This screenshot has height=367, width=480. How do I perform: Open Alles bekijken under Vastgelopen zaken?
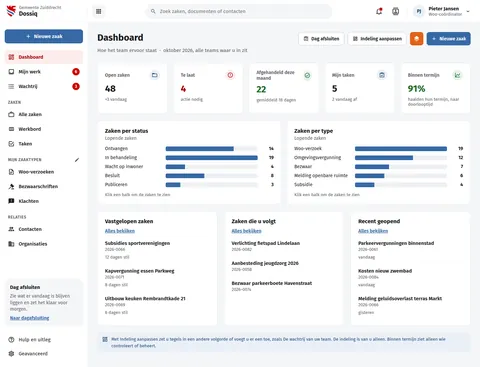tap(120, 231)
